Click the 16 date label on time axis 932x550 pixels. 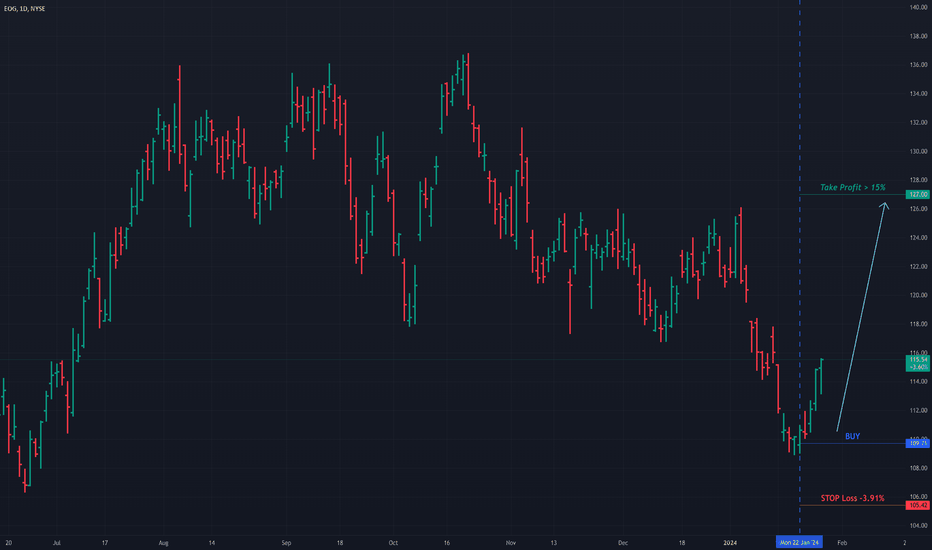446,543
